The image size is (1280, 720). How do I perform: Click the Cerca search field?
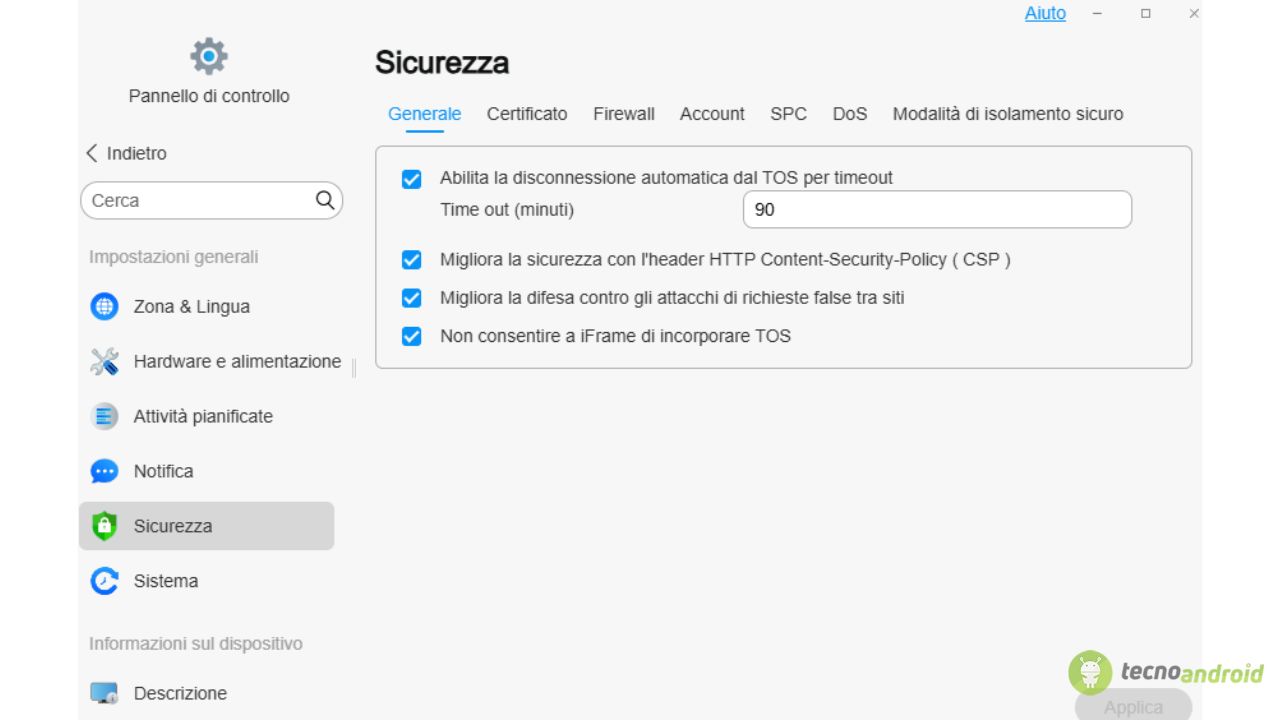click(198, 200)
